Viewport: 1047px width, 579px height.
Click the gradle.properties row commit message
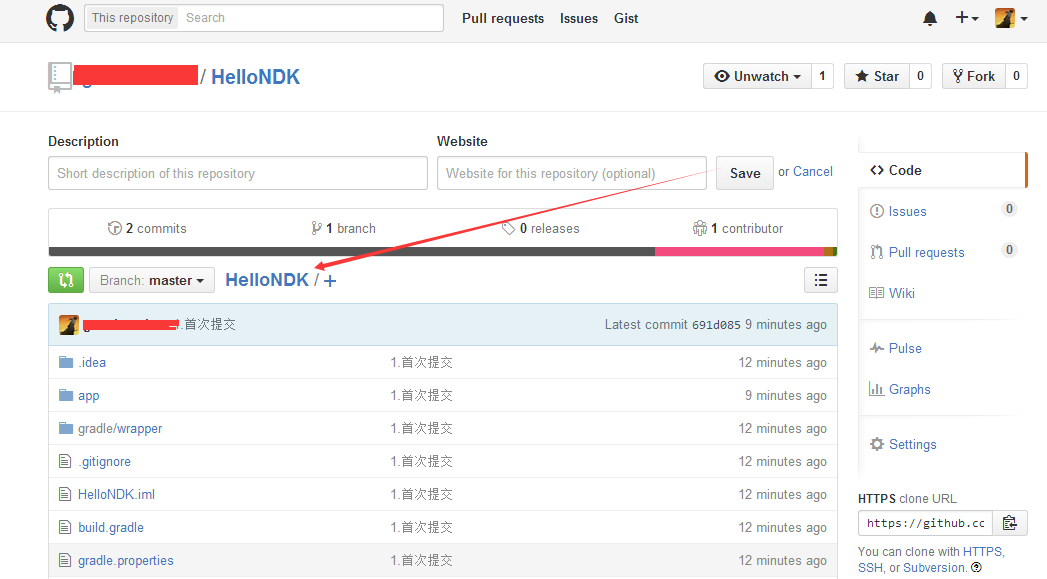(421, 560)
